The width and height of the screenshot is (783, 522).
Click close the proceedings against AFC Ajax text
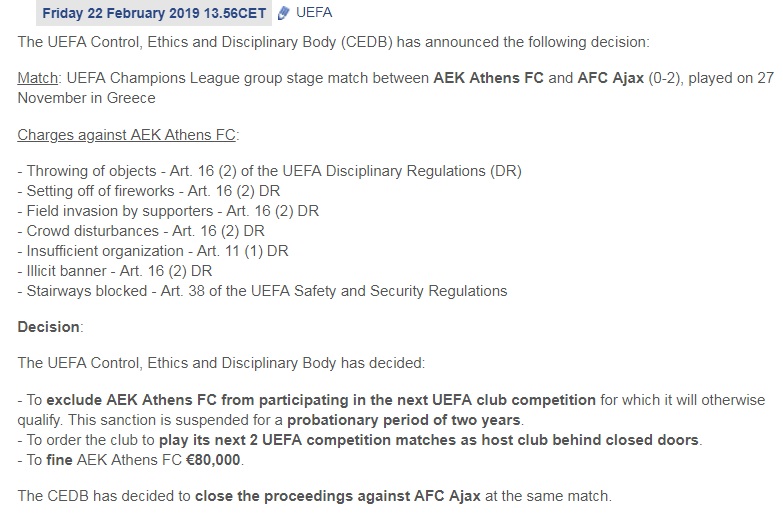(x=338, y=496)
